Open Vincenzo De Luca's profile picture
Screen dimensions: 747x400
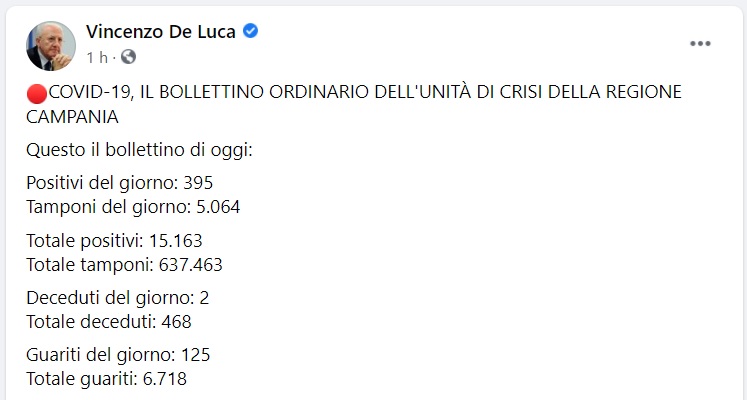click(x=50, y=45)
